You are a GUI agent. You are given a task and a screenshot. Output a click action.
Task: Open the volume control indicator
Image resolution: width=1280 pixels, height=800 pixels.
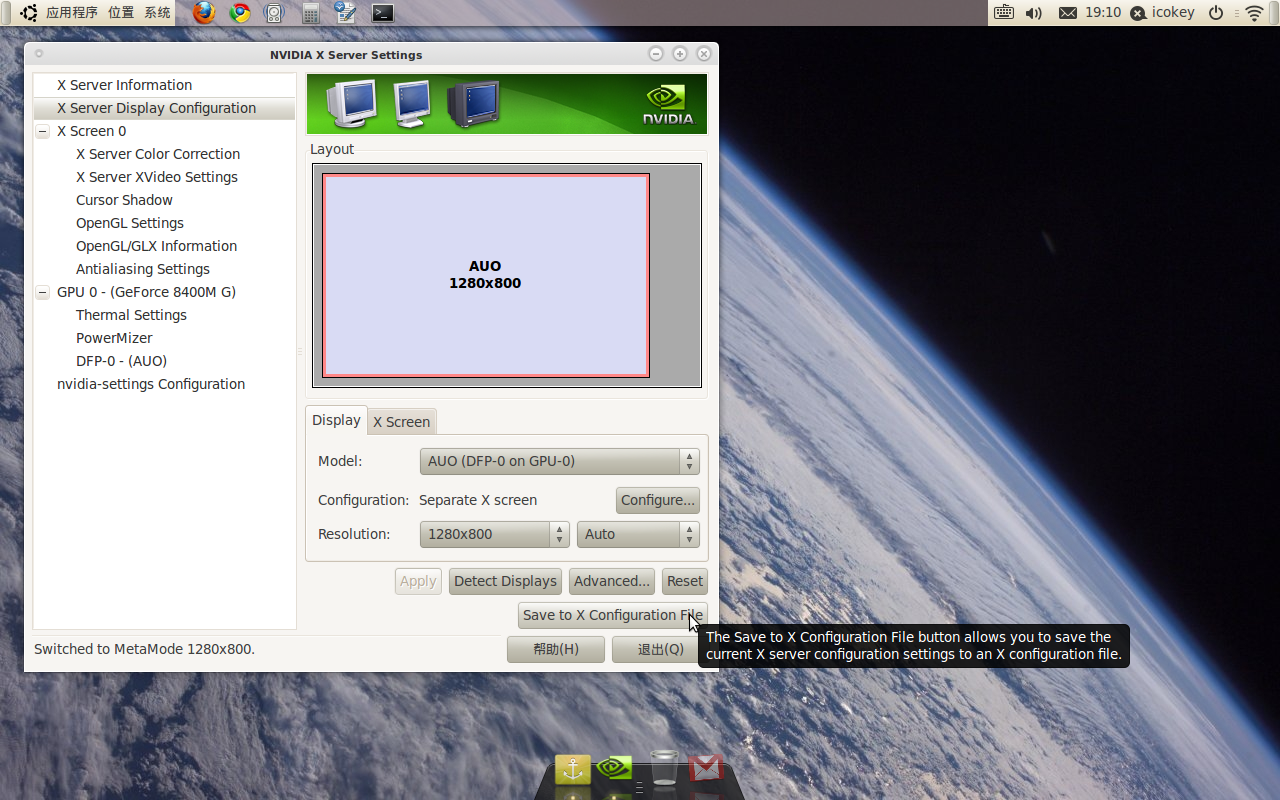(1034, 13)
